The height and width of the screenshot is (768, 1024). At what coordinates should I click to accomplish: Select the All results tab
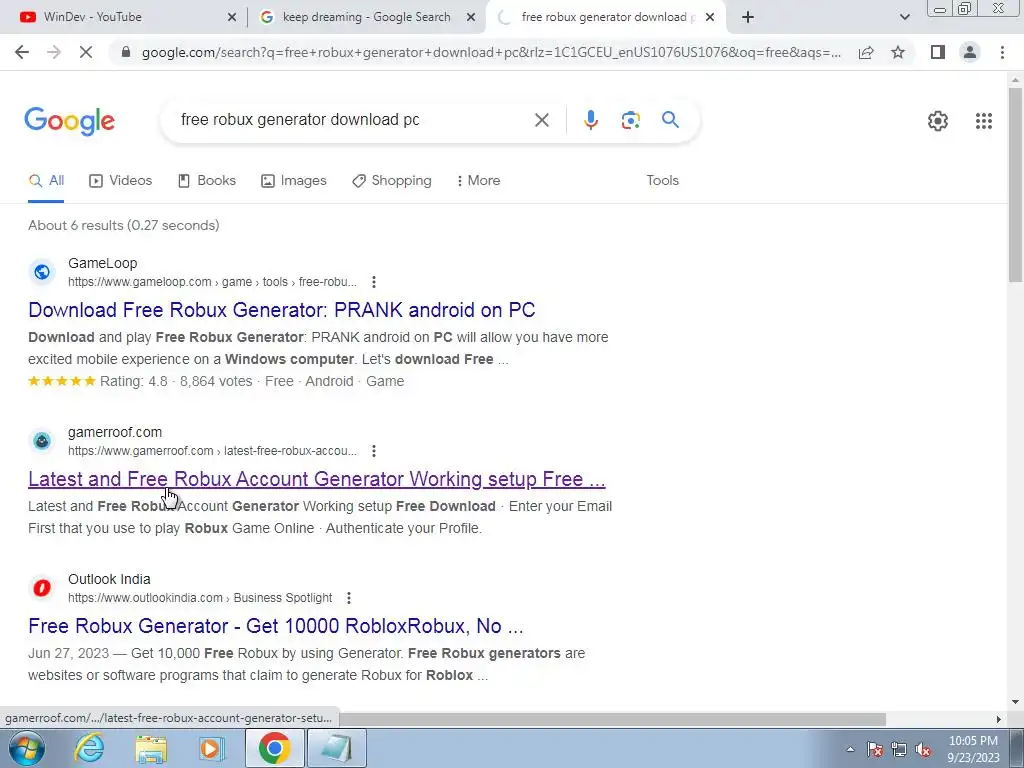click(x=46, y=181)
